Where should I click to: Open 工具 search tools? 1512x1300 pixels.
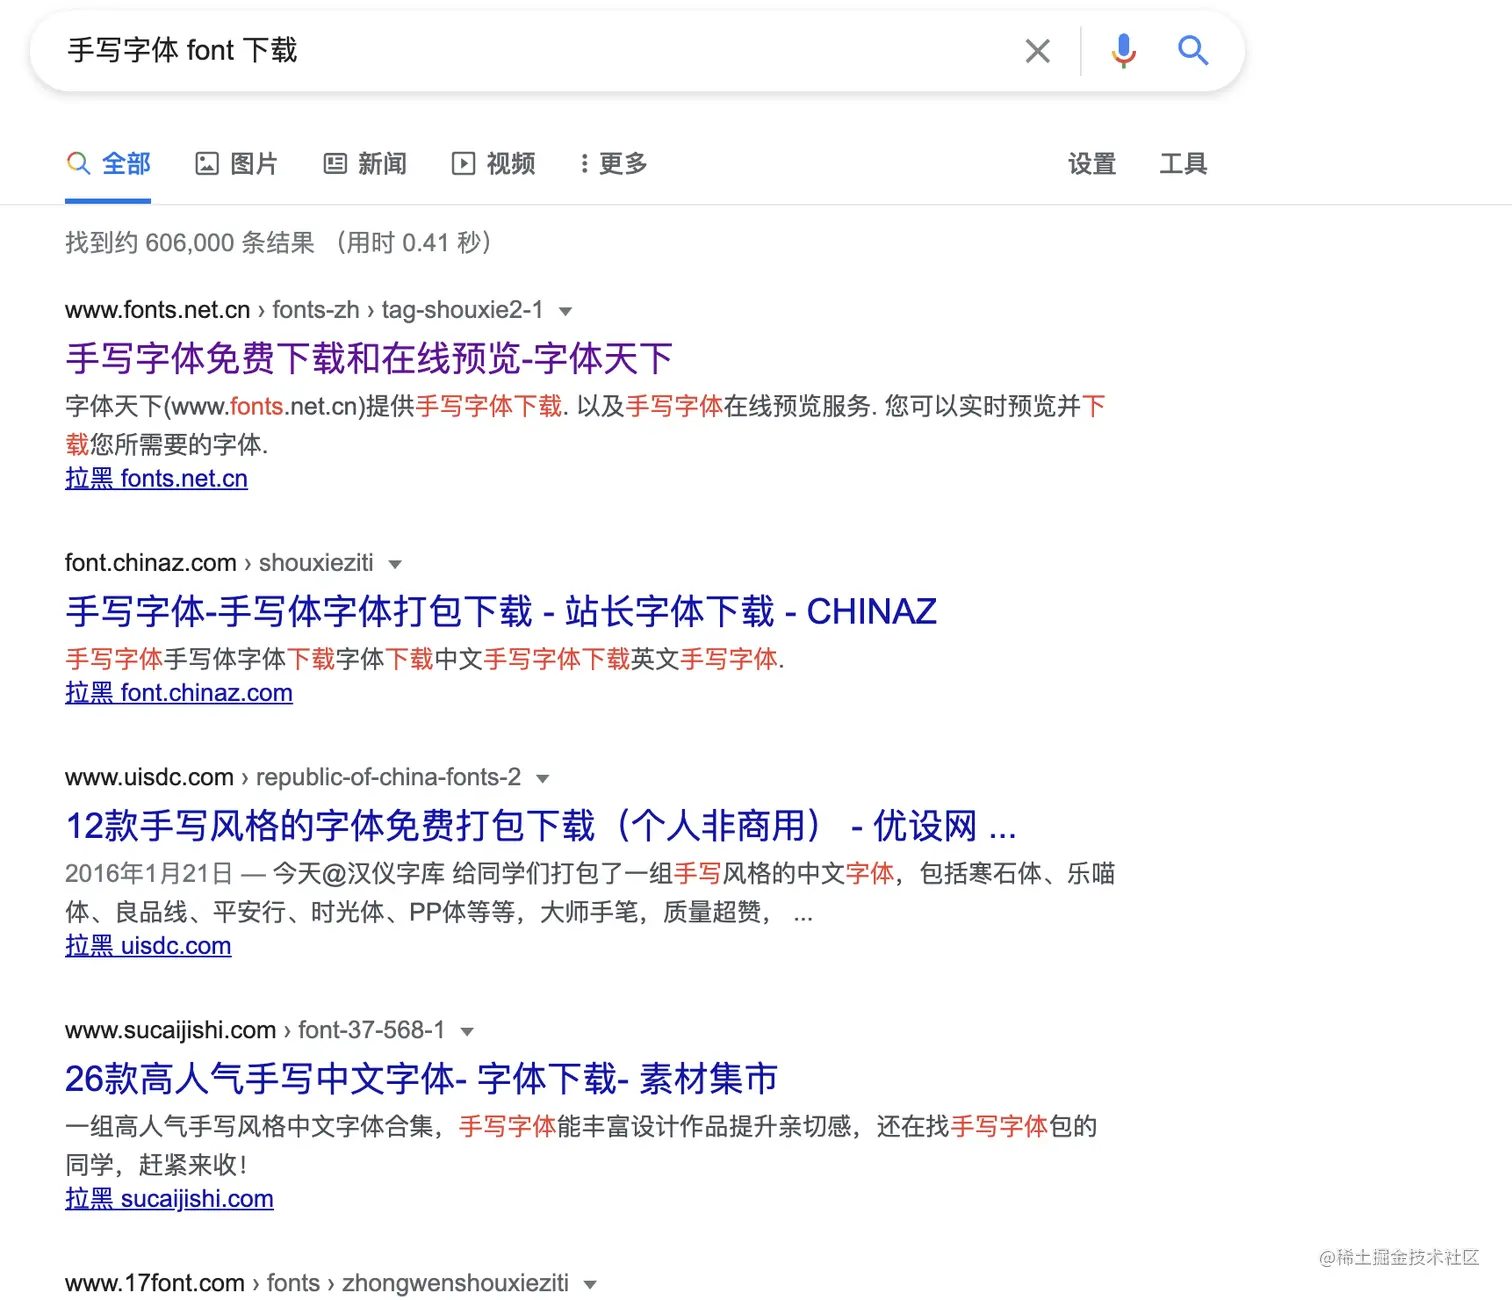pos(1183,164)
